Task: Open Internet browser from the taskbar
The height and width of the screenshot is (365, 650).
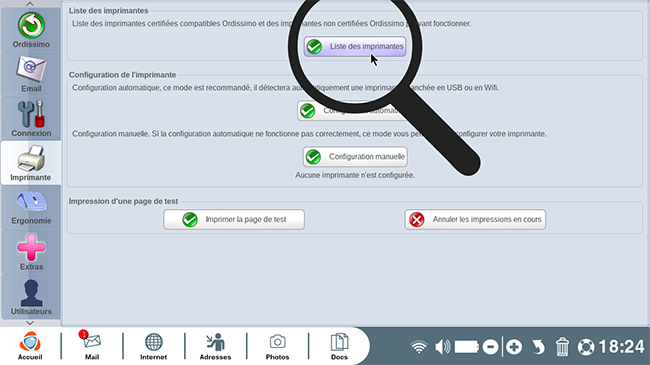Action: [153, 346]
